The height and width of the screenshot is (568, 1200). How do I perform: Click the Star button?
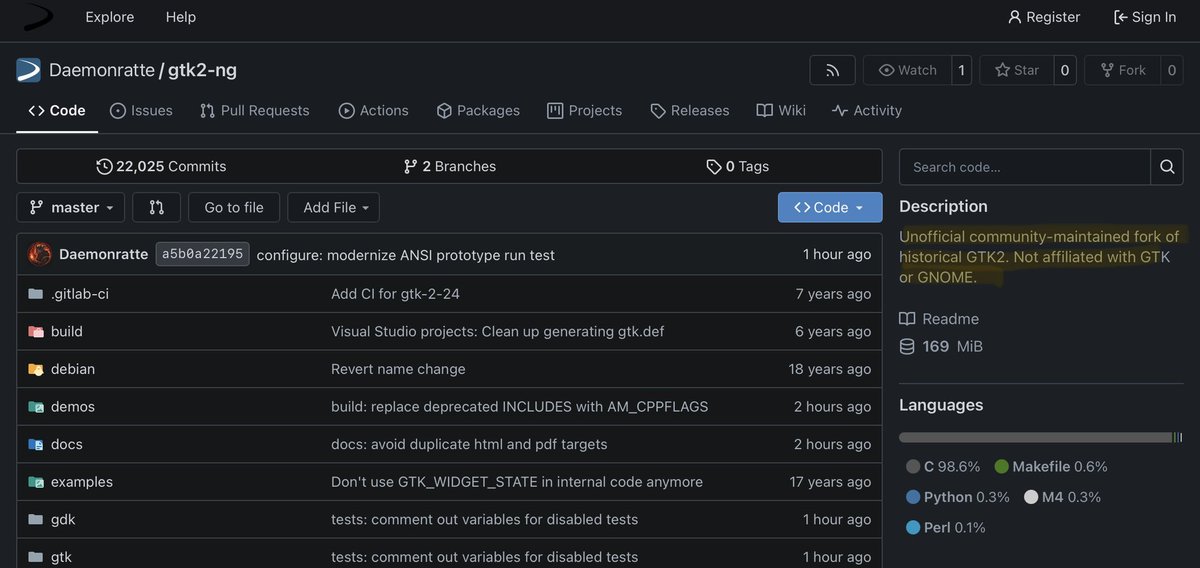[1016, 70]
